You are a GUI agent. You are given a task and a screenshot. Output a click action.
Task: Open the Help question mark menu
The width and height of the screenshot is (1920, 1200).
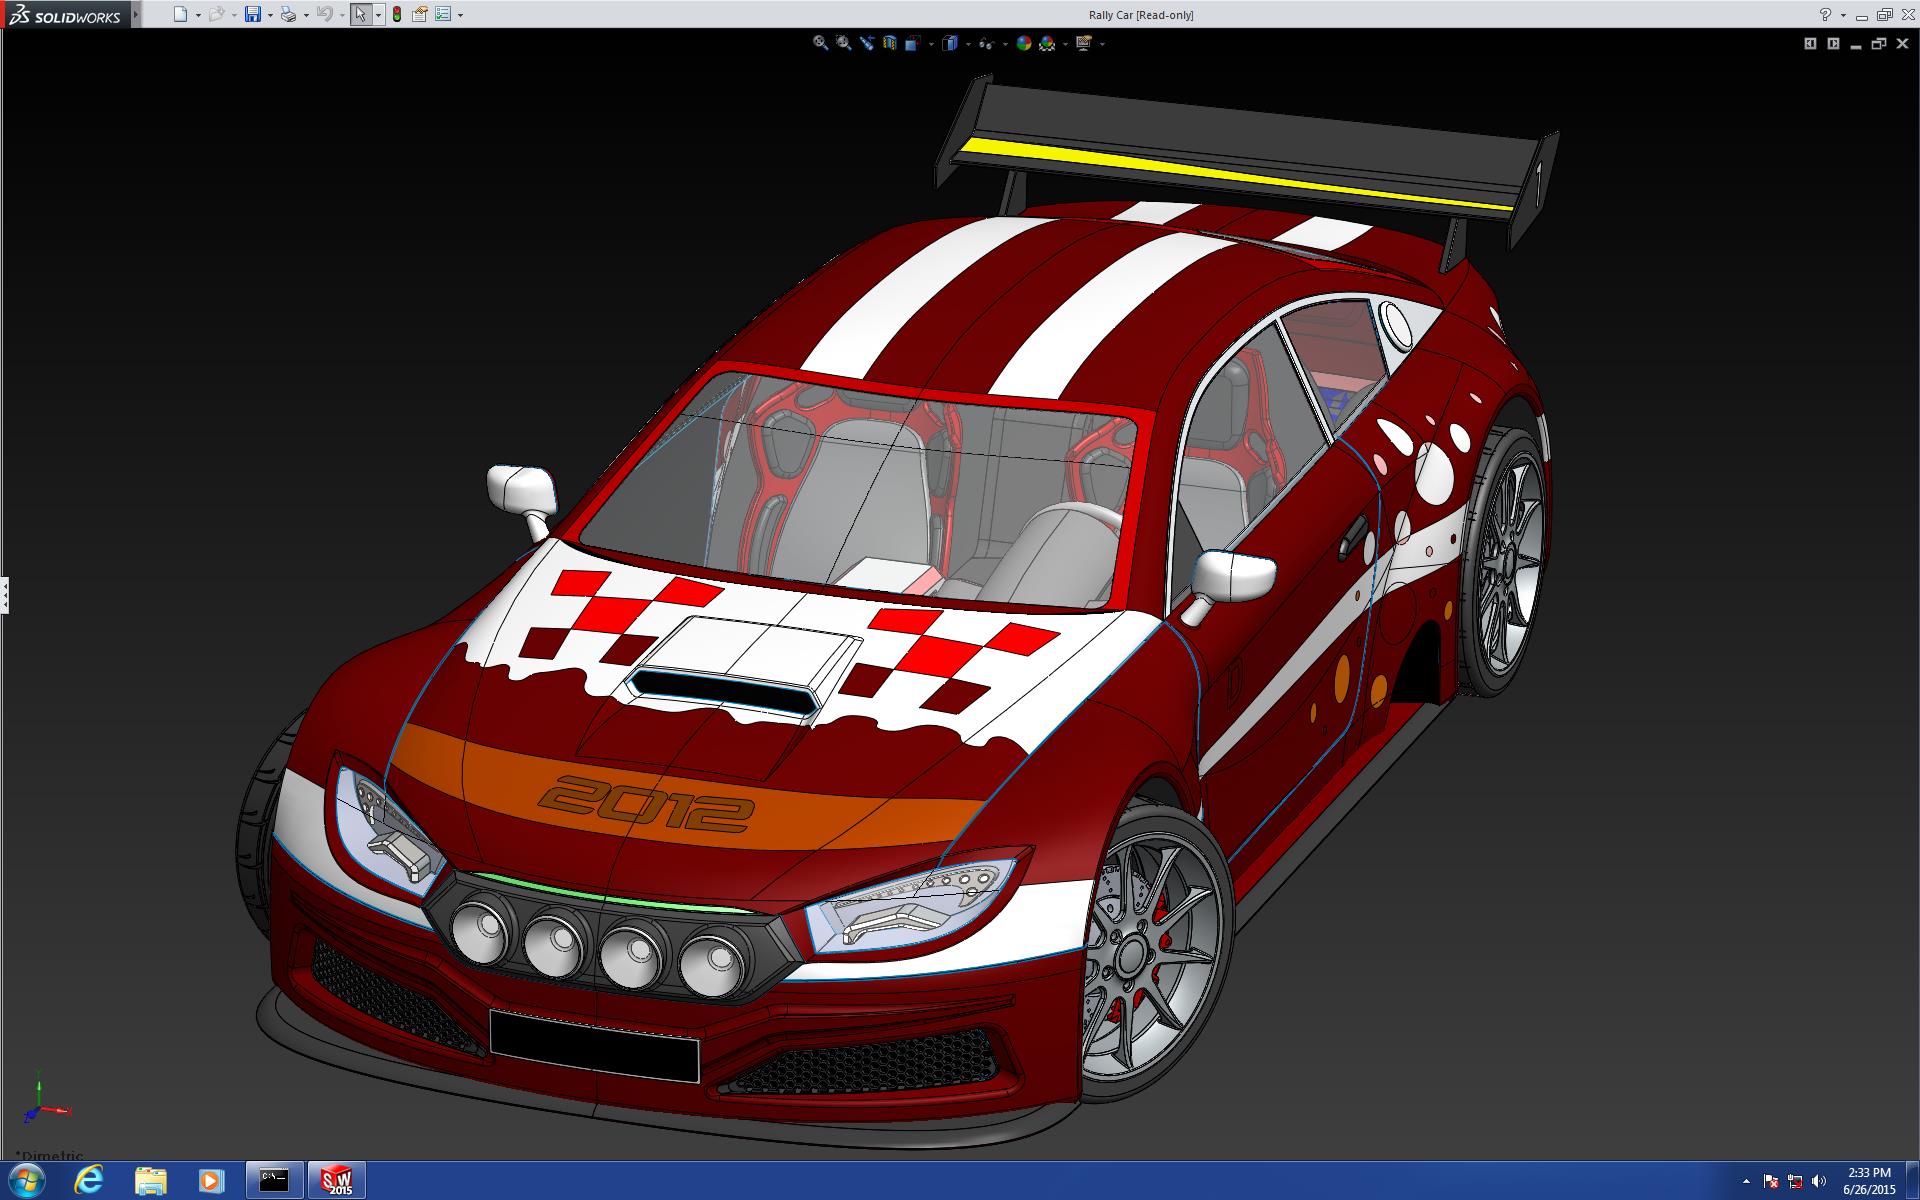pyautogui.click(x=1825, y=14)
